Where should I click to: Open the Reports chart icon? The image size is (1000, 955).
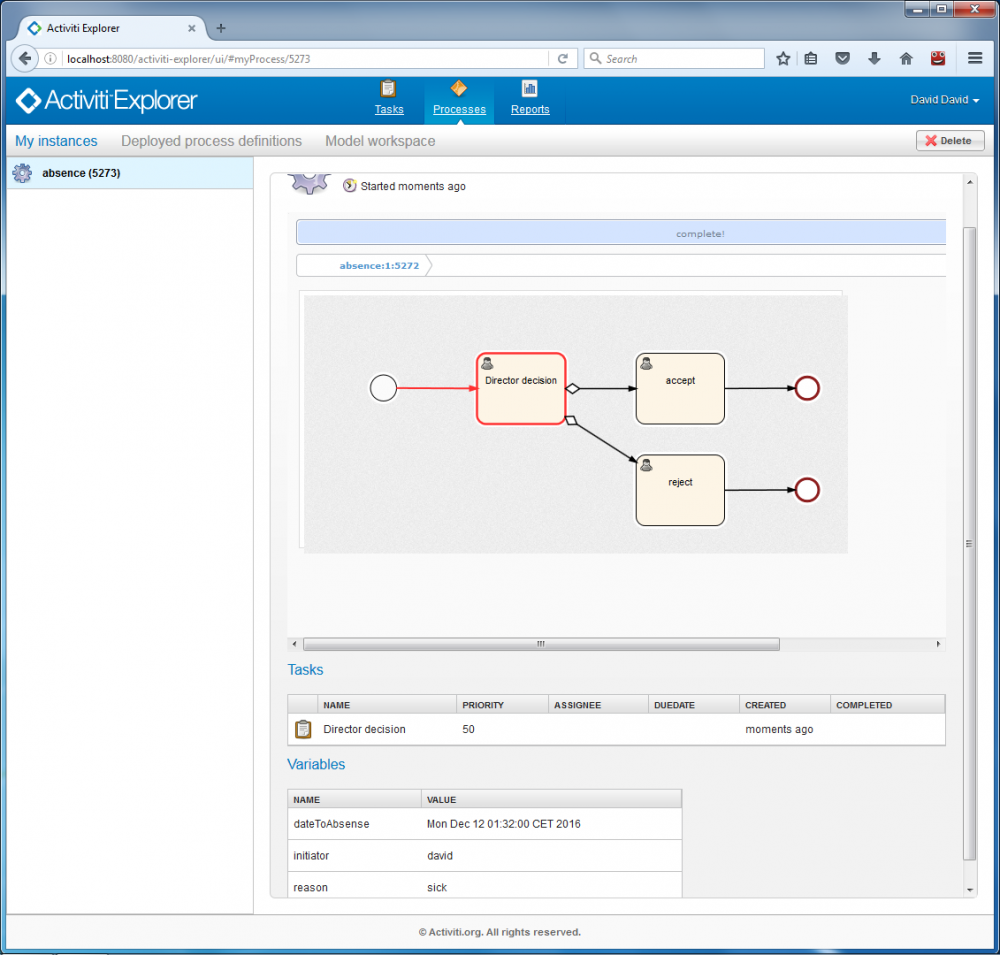529,89
